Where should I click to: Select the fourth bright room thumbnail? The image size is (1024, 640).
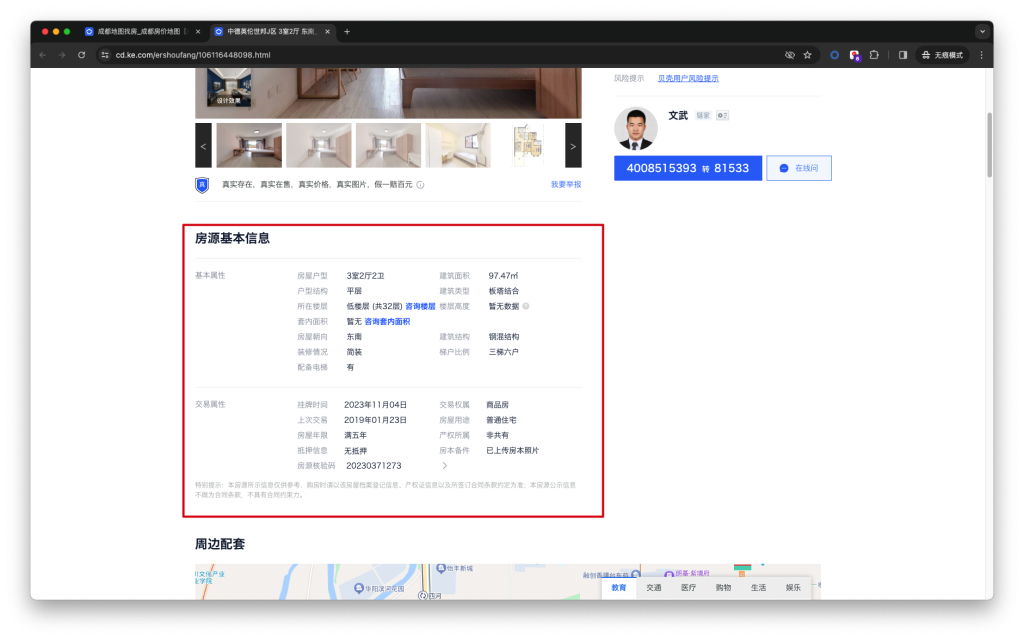(x=458, y=146)
